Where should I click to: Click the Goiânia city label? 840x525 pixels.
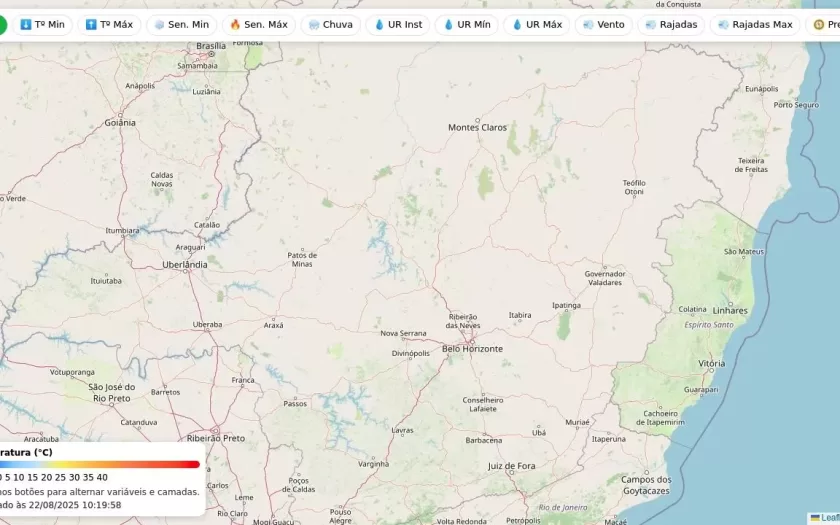[120, 123]
